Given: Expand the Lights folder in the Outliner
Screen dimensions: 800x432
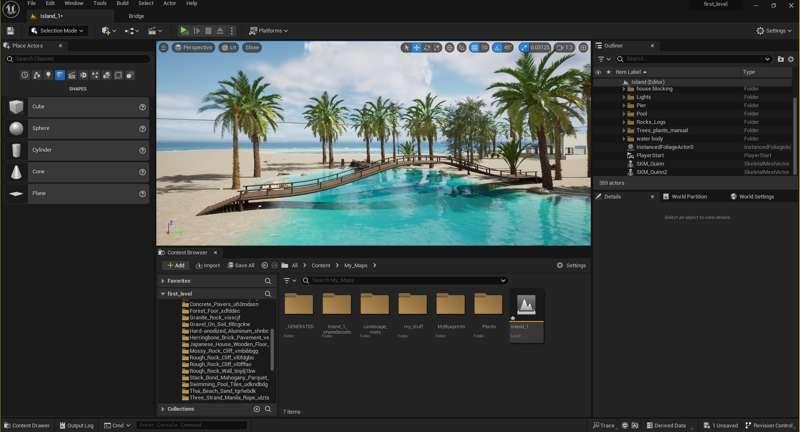Looking at the screenshot, I should (623, 97).
